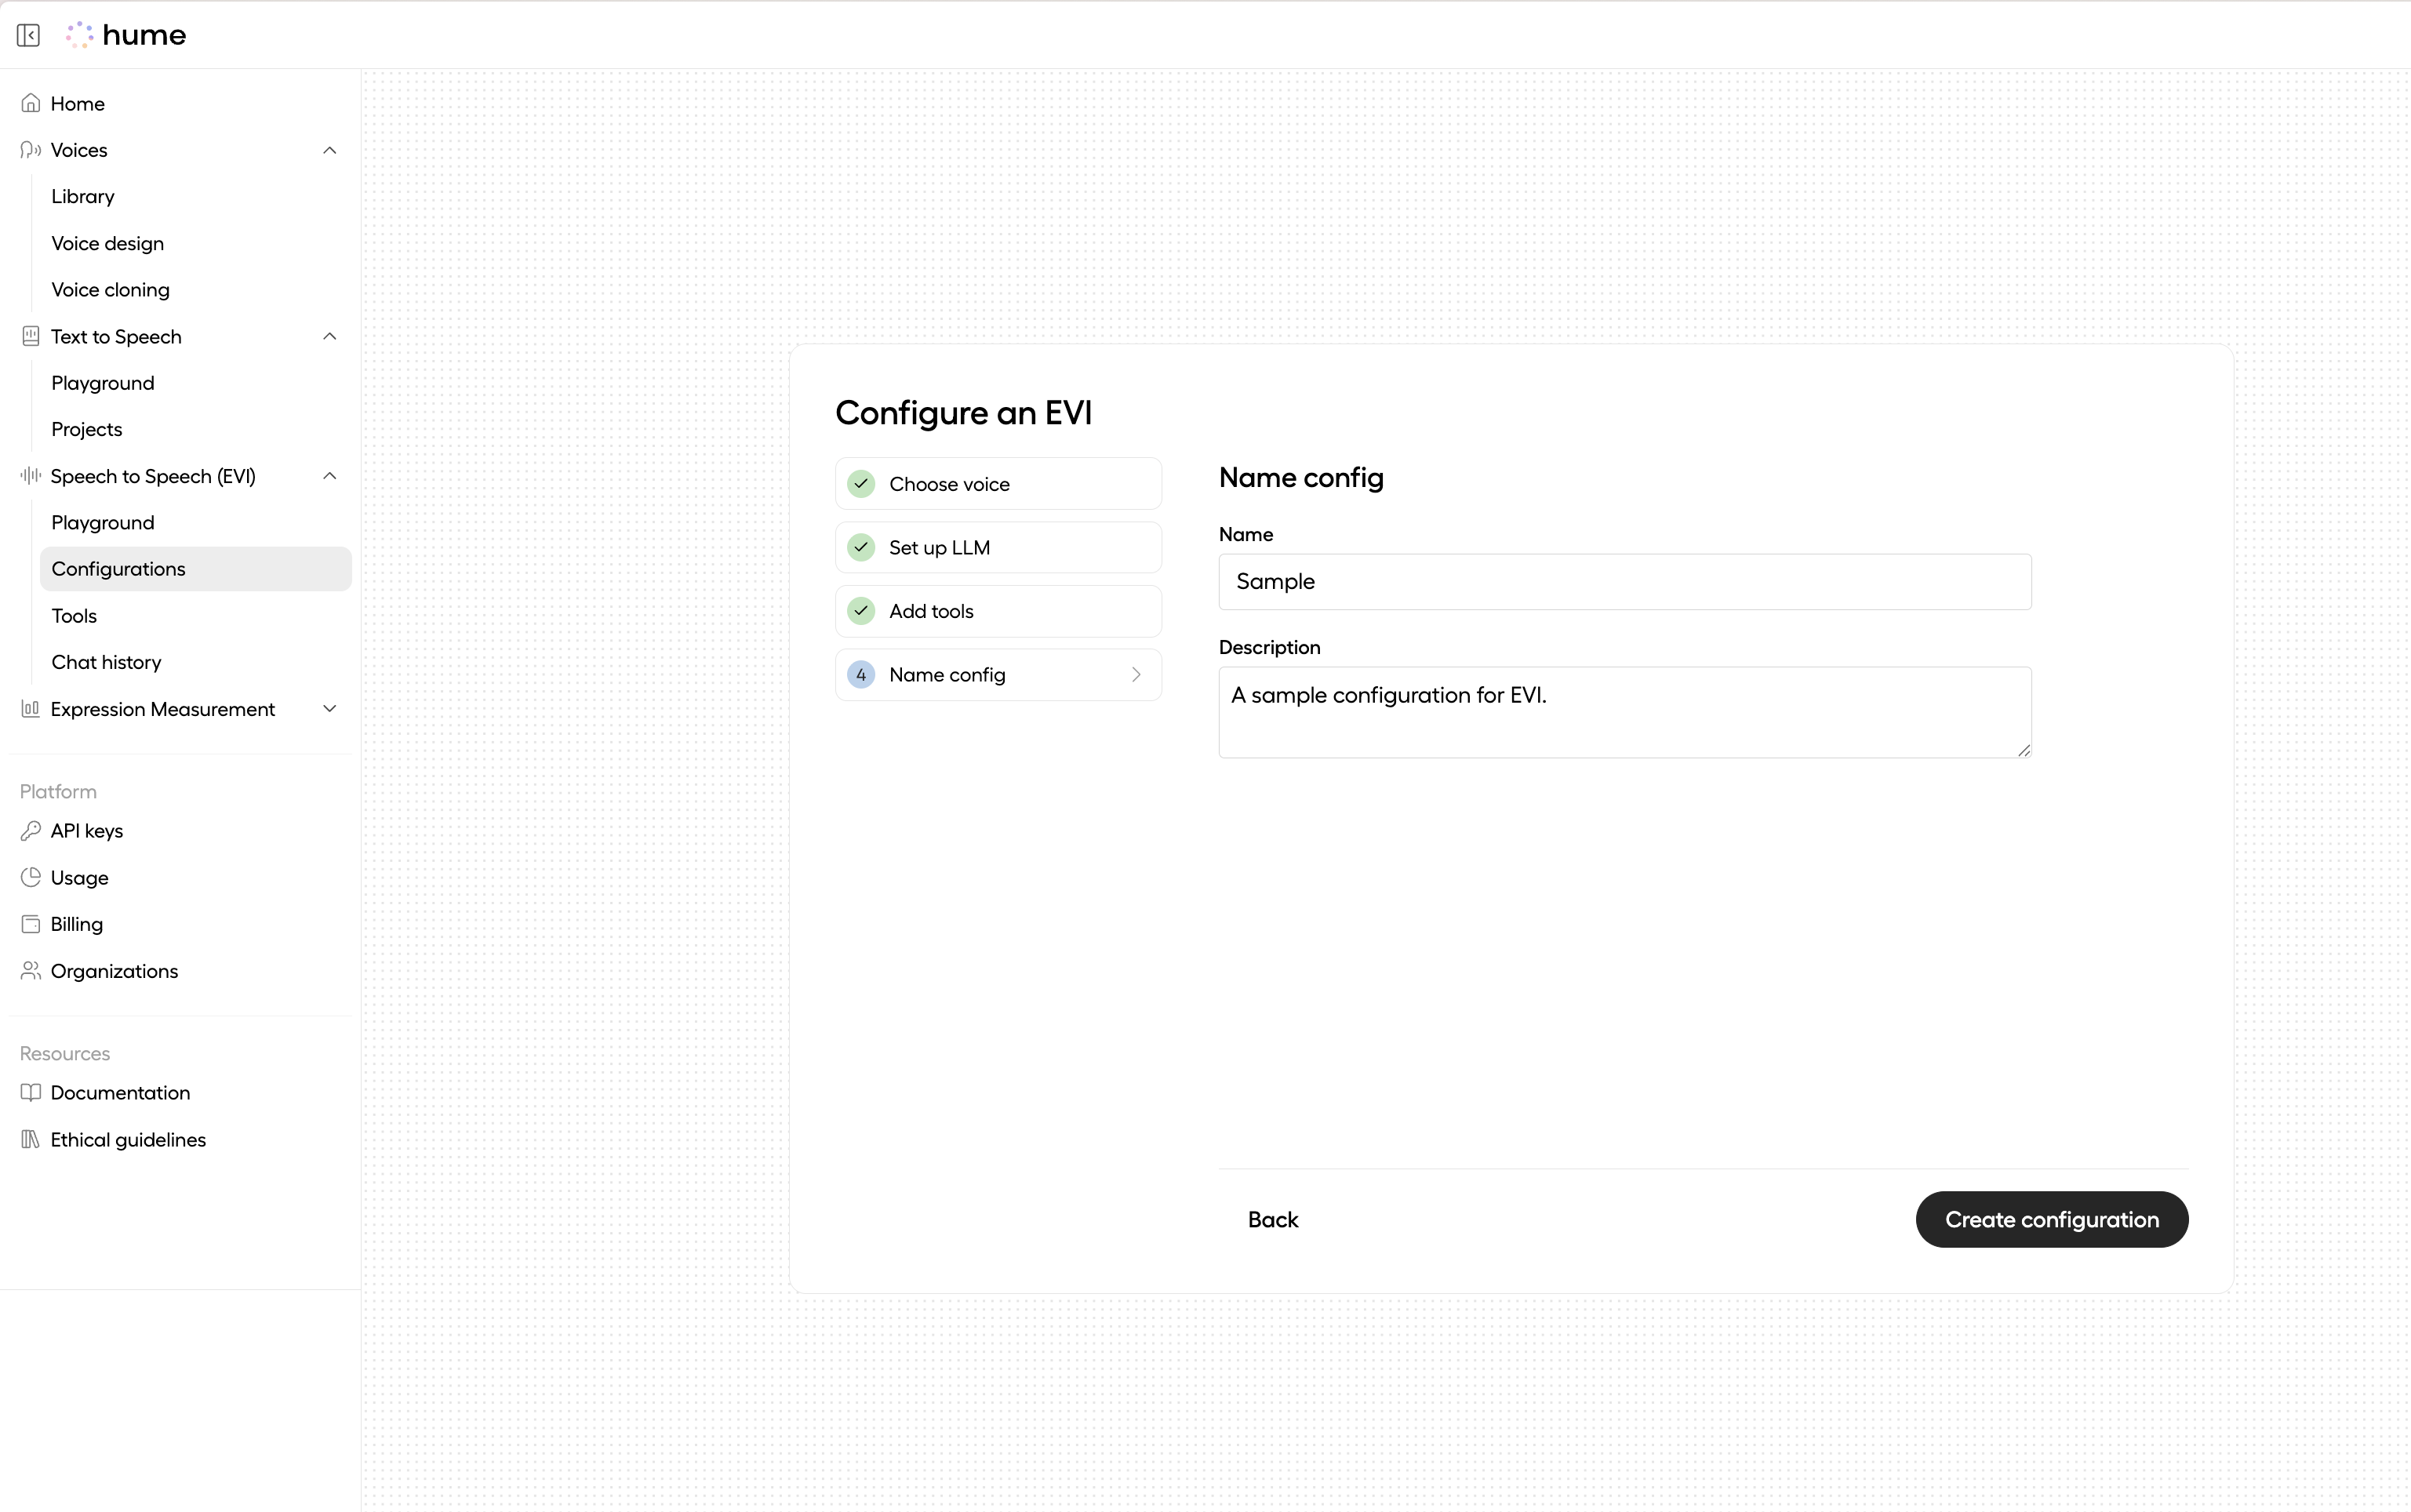Collapse the Voices section

coord(328,149)
